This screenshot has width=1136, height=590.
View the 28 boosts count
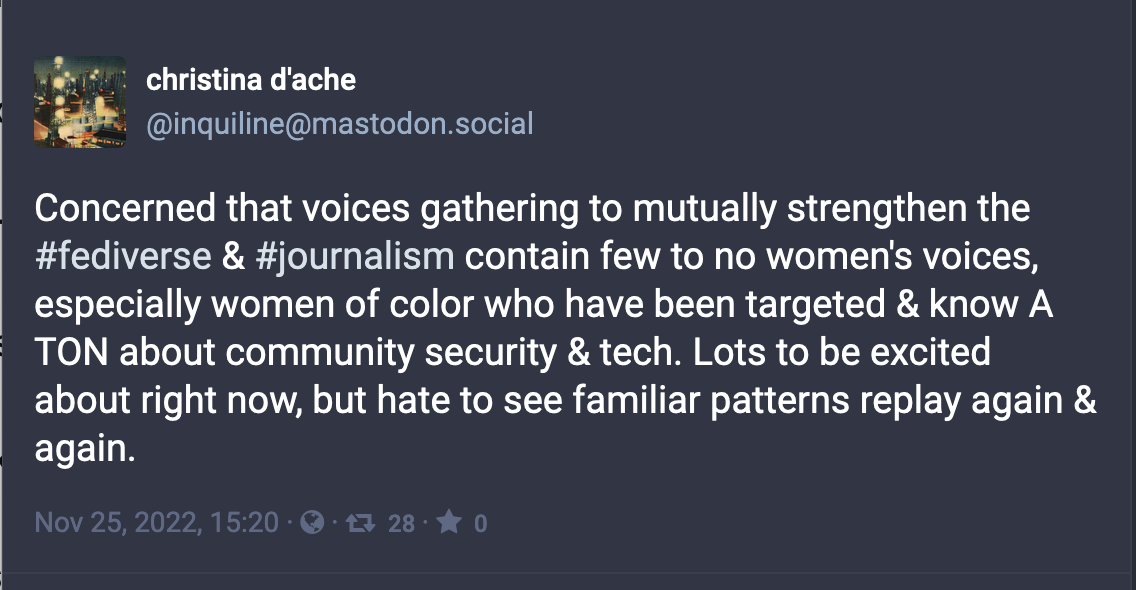(401, 523)
